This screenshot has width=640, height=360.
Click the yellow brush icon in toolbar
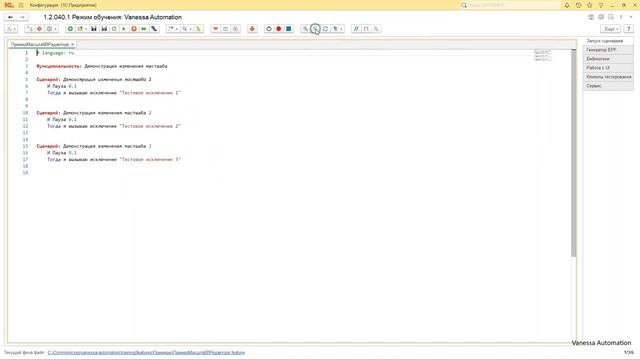pyautogui.click(x=198, y=29)
